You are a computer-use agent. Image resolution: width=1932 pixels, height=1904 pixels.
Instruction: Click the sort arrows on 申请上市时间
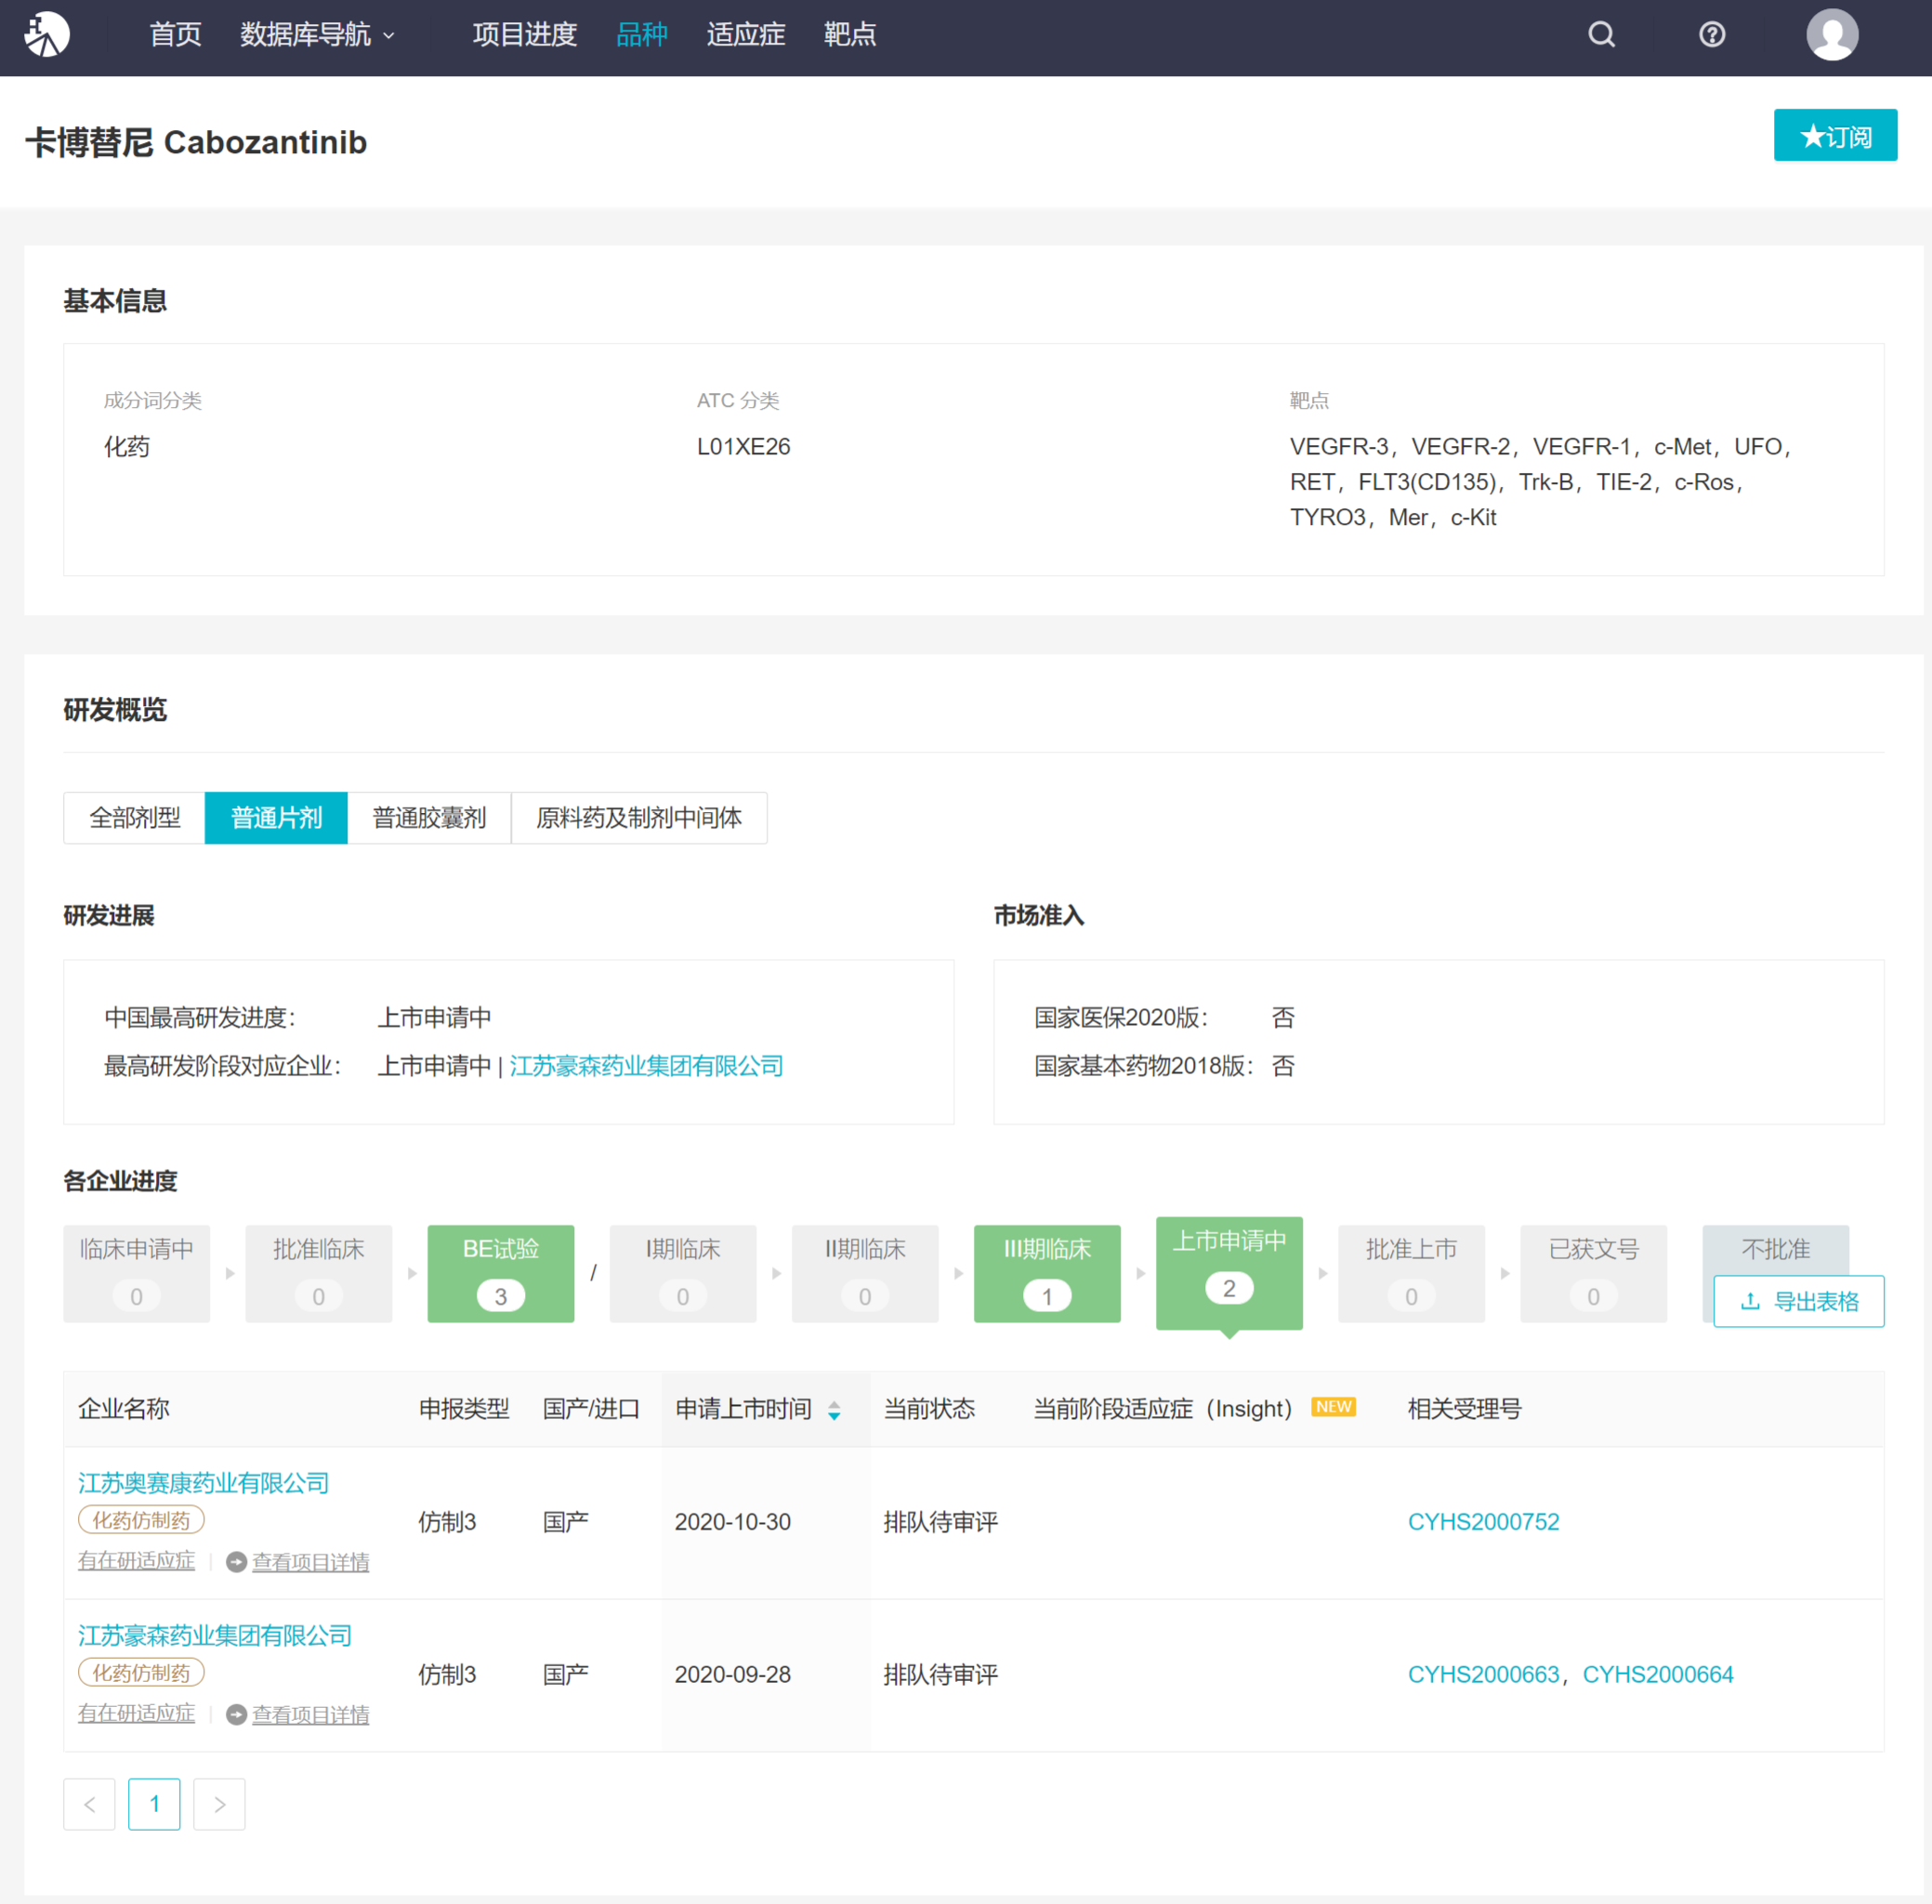[x=834, y=1410]
